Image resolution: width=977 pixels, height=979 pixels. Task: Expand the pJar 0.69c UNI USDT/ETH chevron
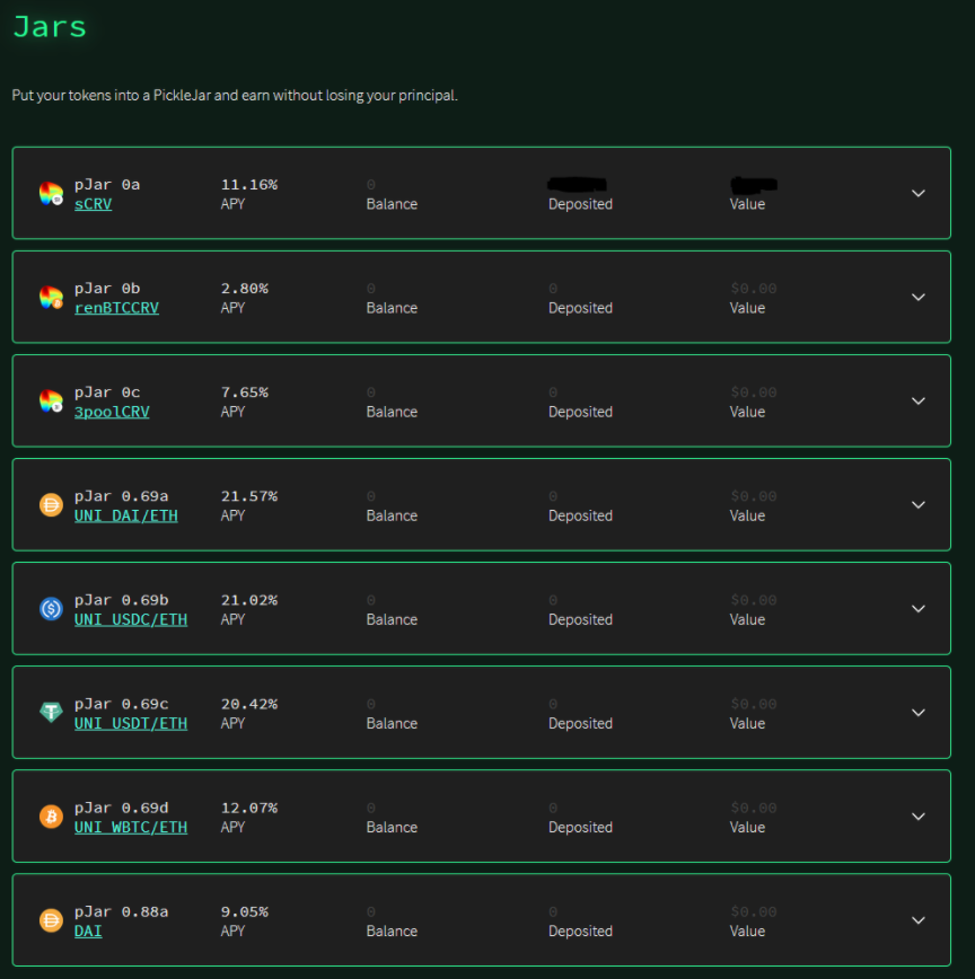click(x=918, y=712)
